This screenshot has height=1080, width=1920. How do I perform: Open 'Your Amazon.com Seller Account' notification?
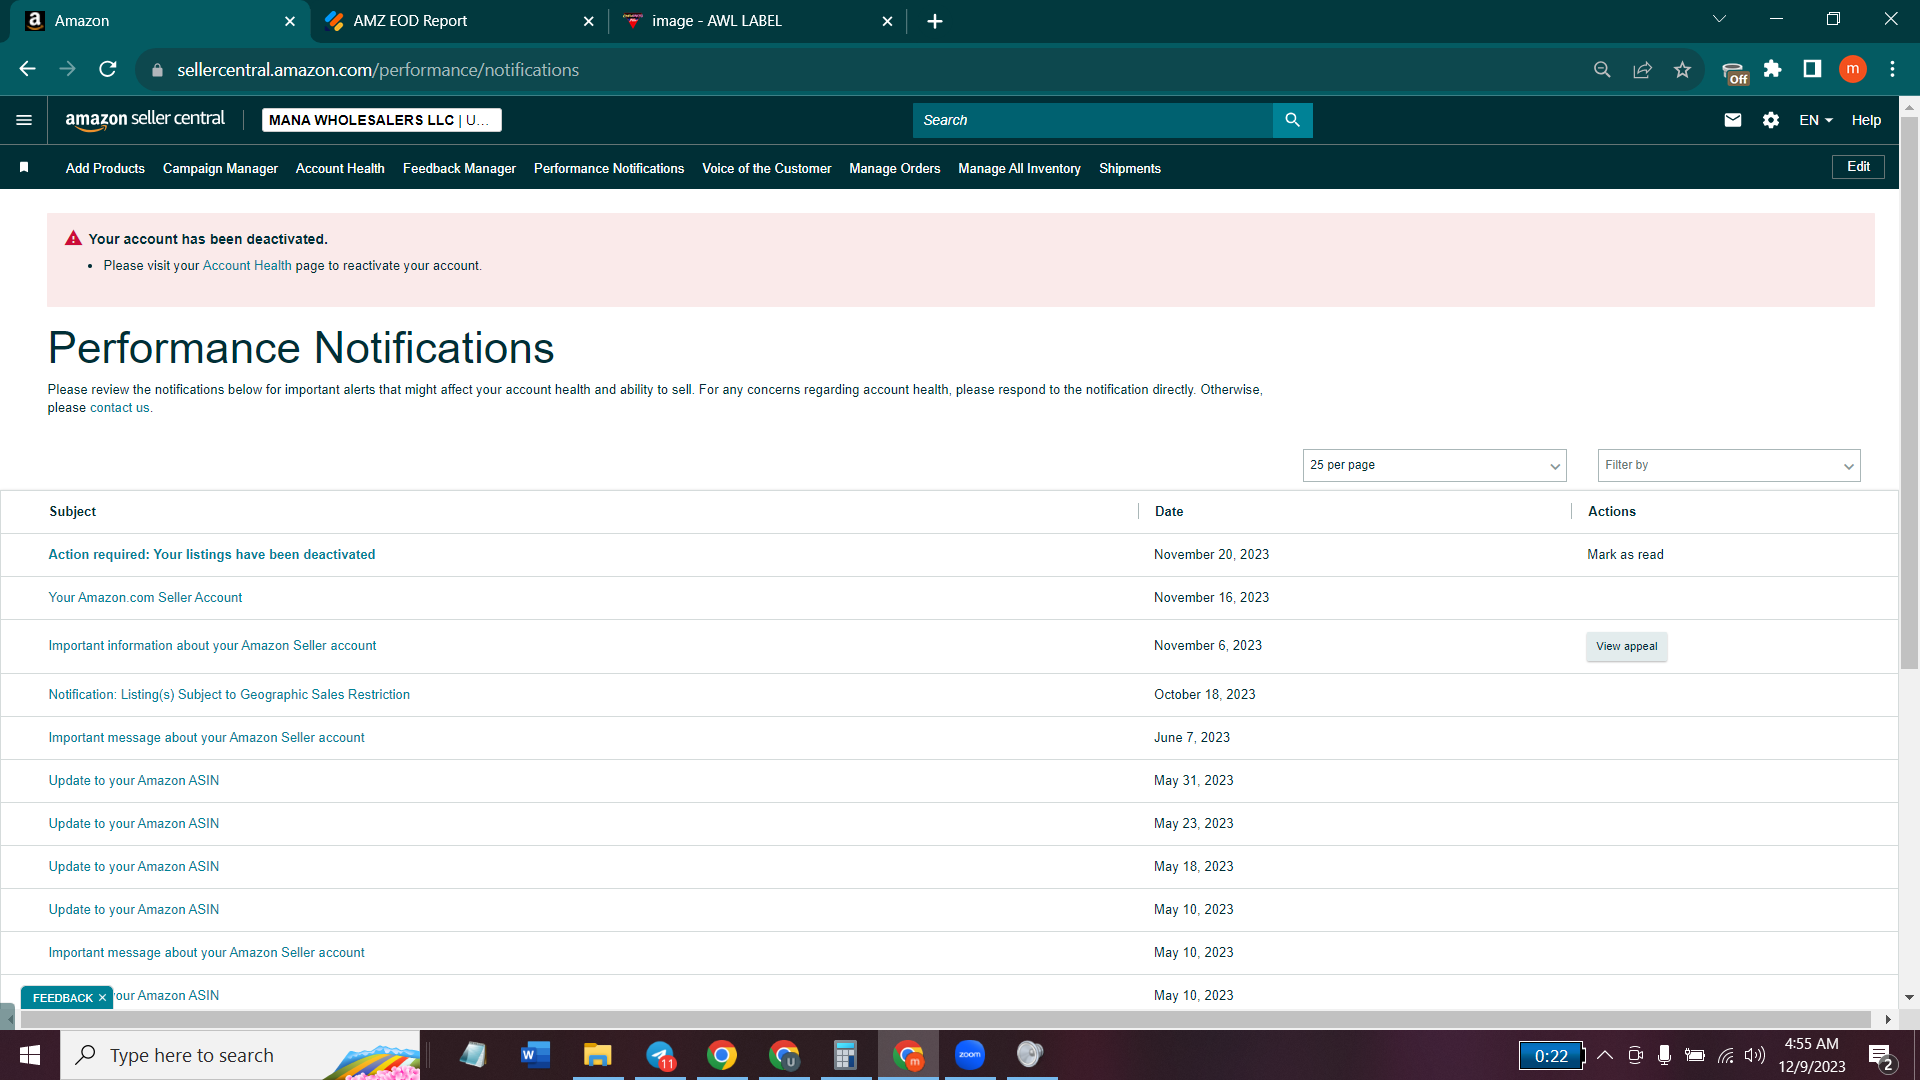pyautogui.click(x=145, y=597)
